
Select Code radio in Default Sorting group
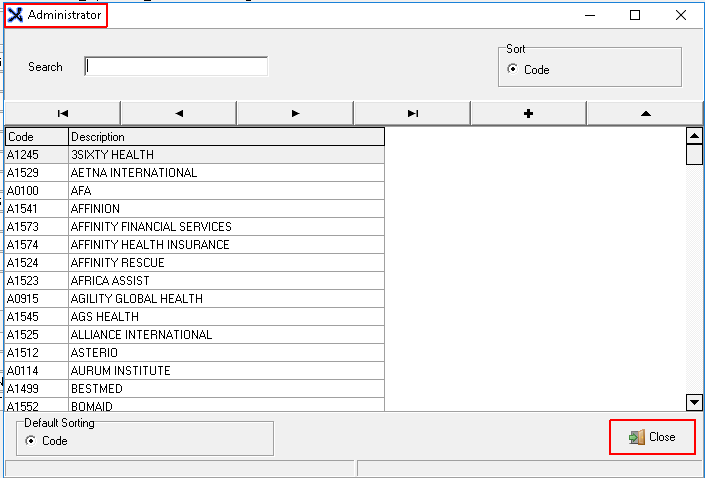31,441
